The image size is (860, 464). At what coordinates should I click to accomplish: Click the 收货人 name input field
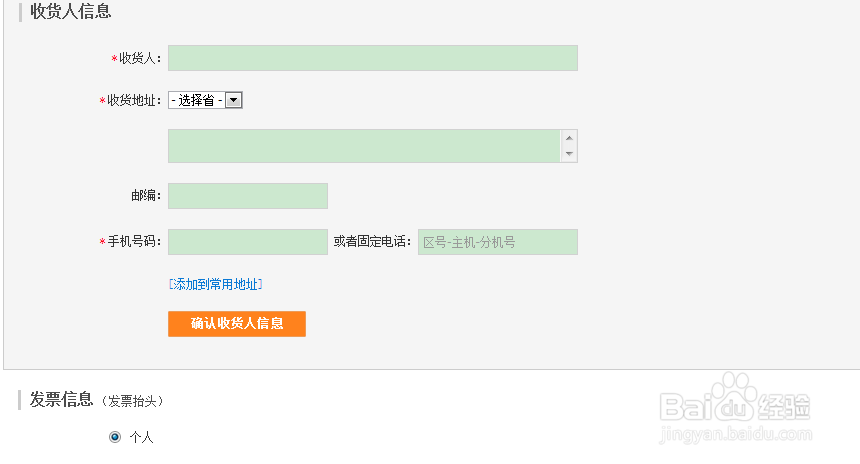coord(372,58)
